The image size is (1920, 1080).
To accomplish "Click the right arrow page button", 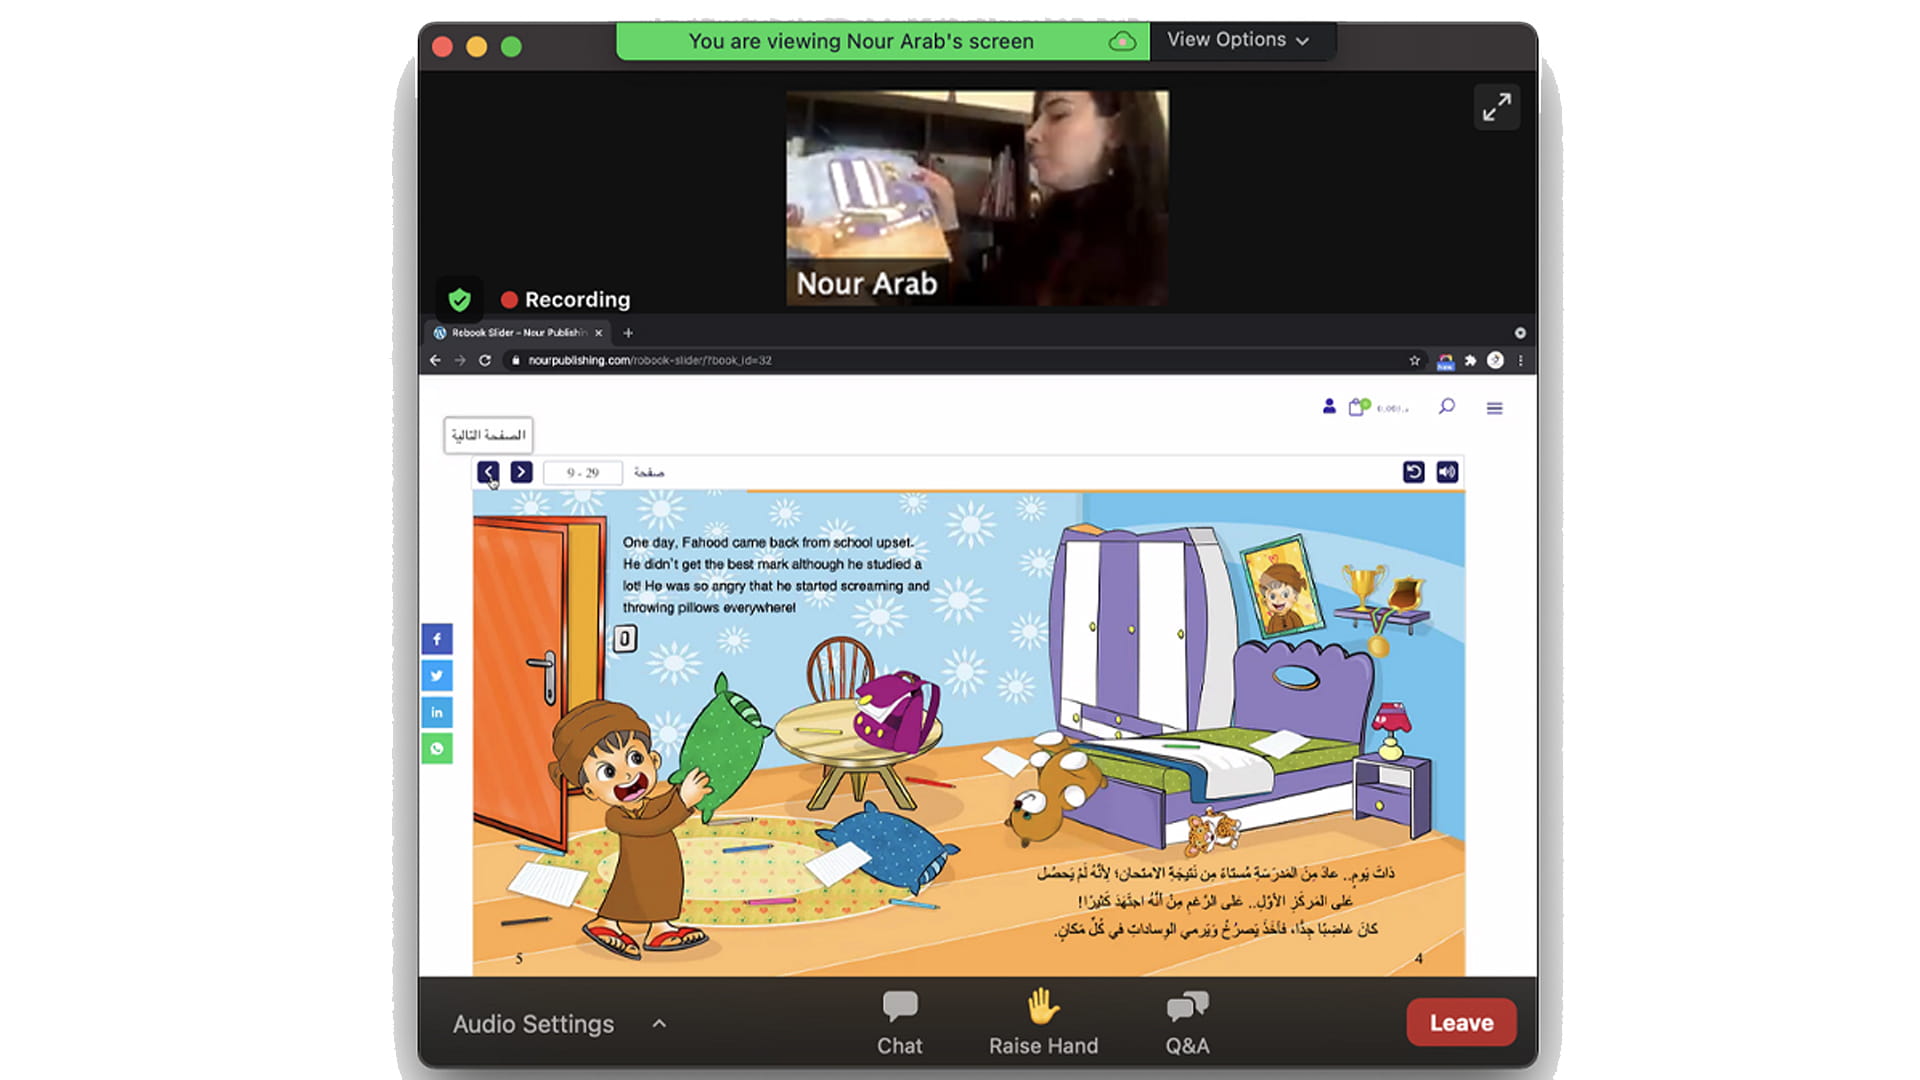I will pyautogui.click(x=521, y=472).
